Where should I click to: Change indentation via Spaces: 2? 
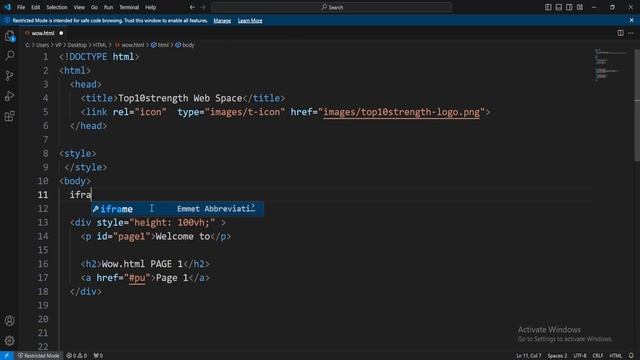[557, 356]
